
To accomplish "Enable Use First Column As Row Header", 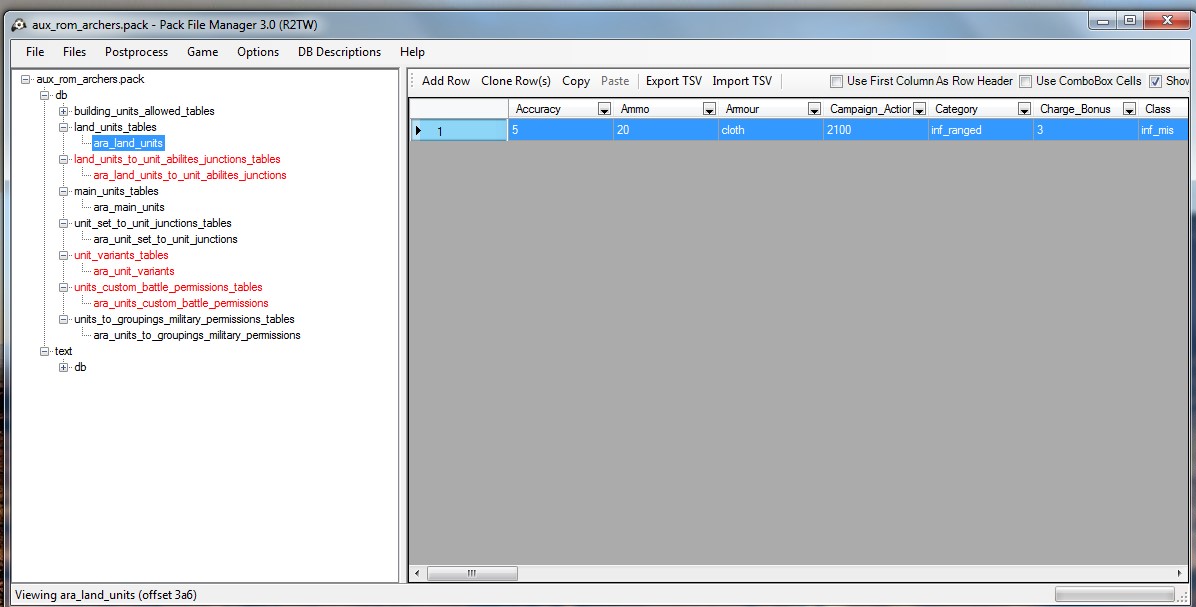I will pos(836,81).
